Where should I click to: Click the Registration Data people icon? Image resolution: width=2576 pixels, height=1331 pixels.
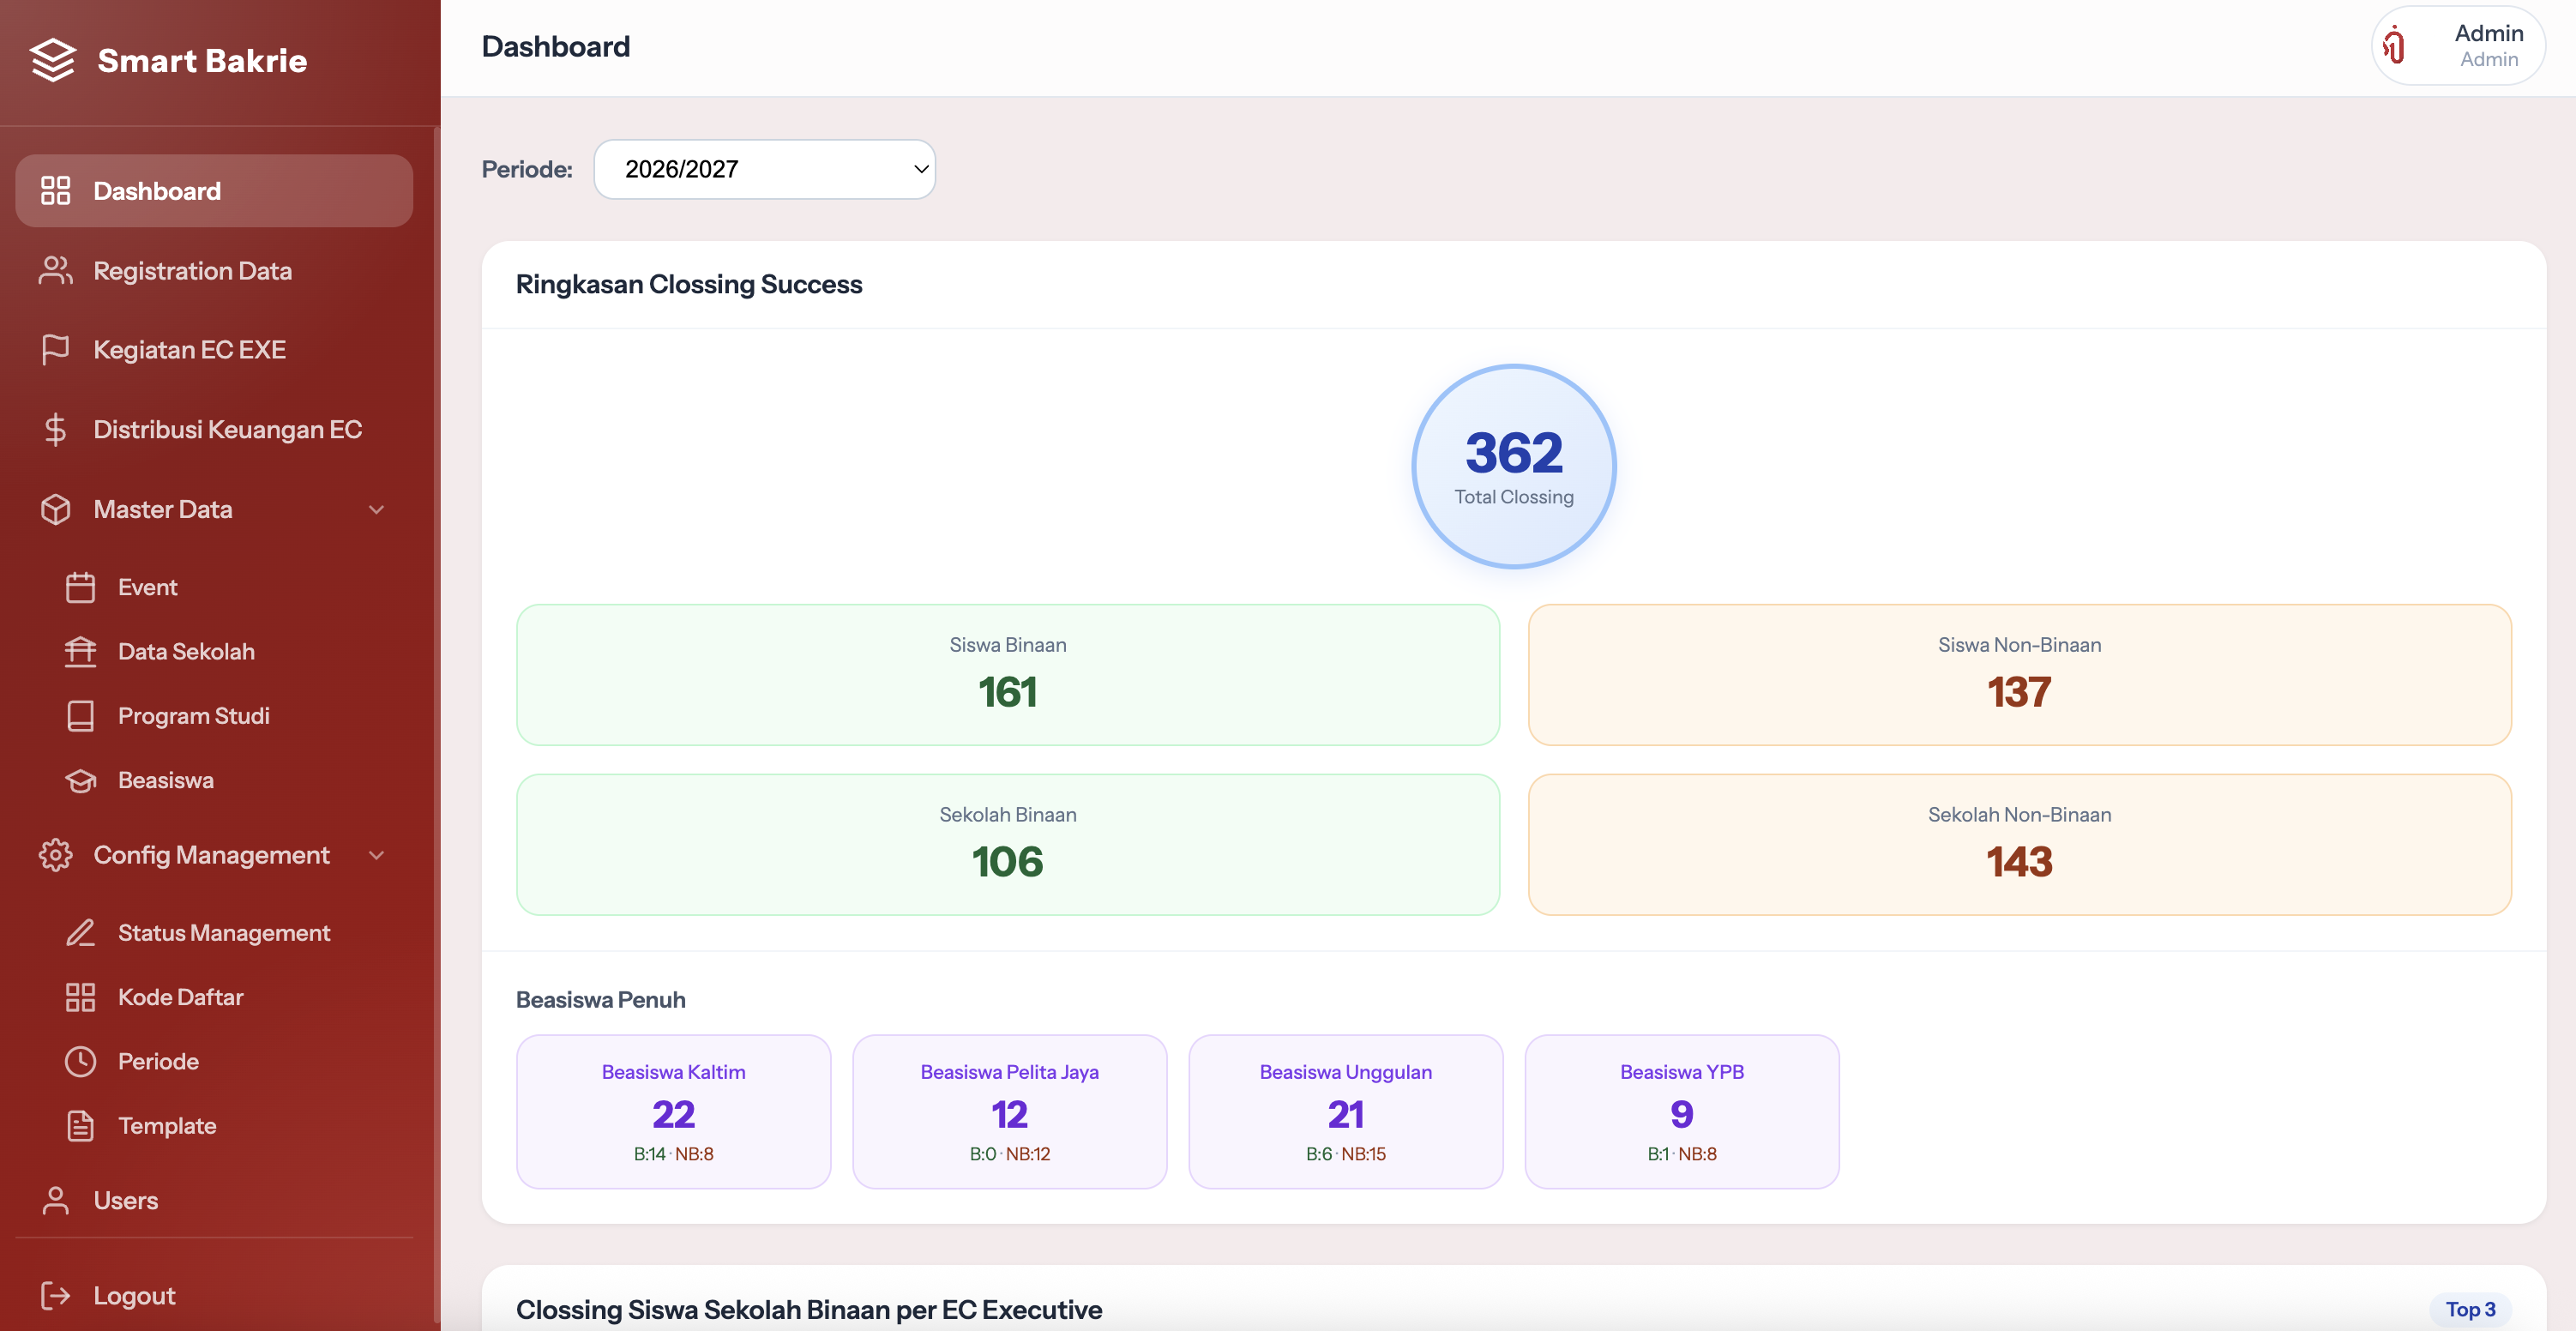(56, 271)
